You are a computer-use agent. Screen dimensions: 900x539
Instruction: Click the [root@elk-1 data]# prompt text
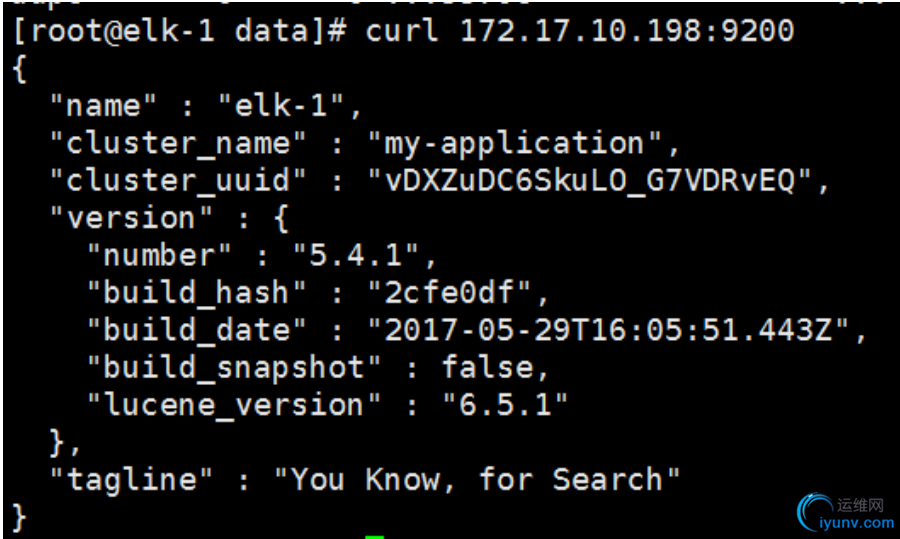[x=179, y=30]
